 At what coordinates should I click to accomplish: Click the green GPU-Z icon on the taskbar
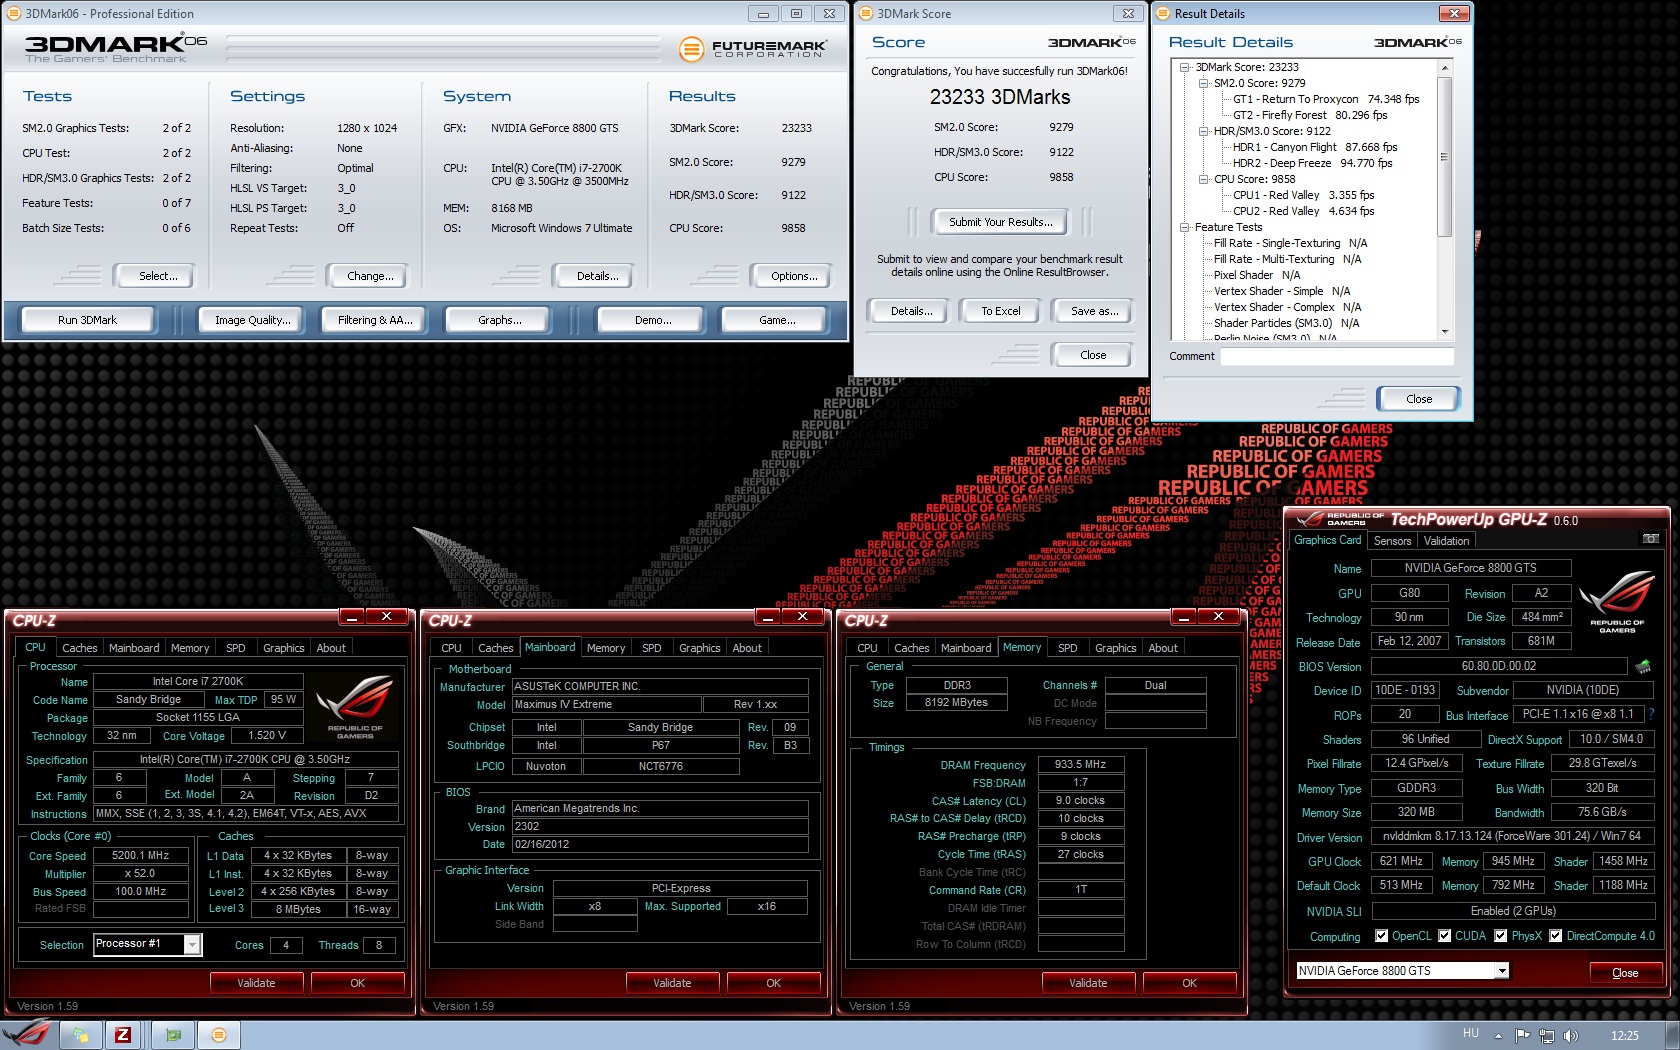click(173, 1035)
